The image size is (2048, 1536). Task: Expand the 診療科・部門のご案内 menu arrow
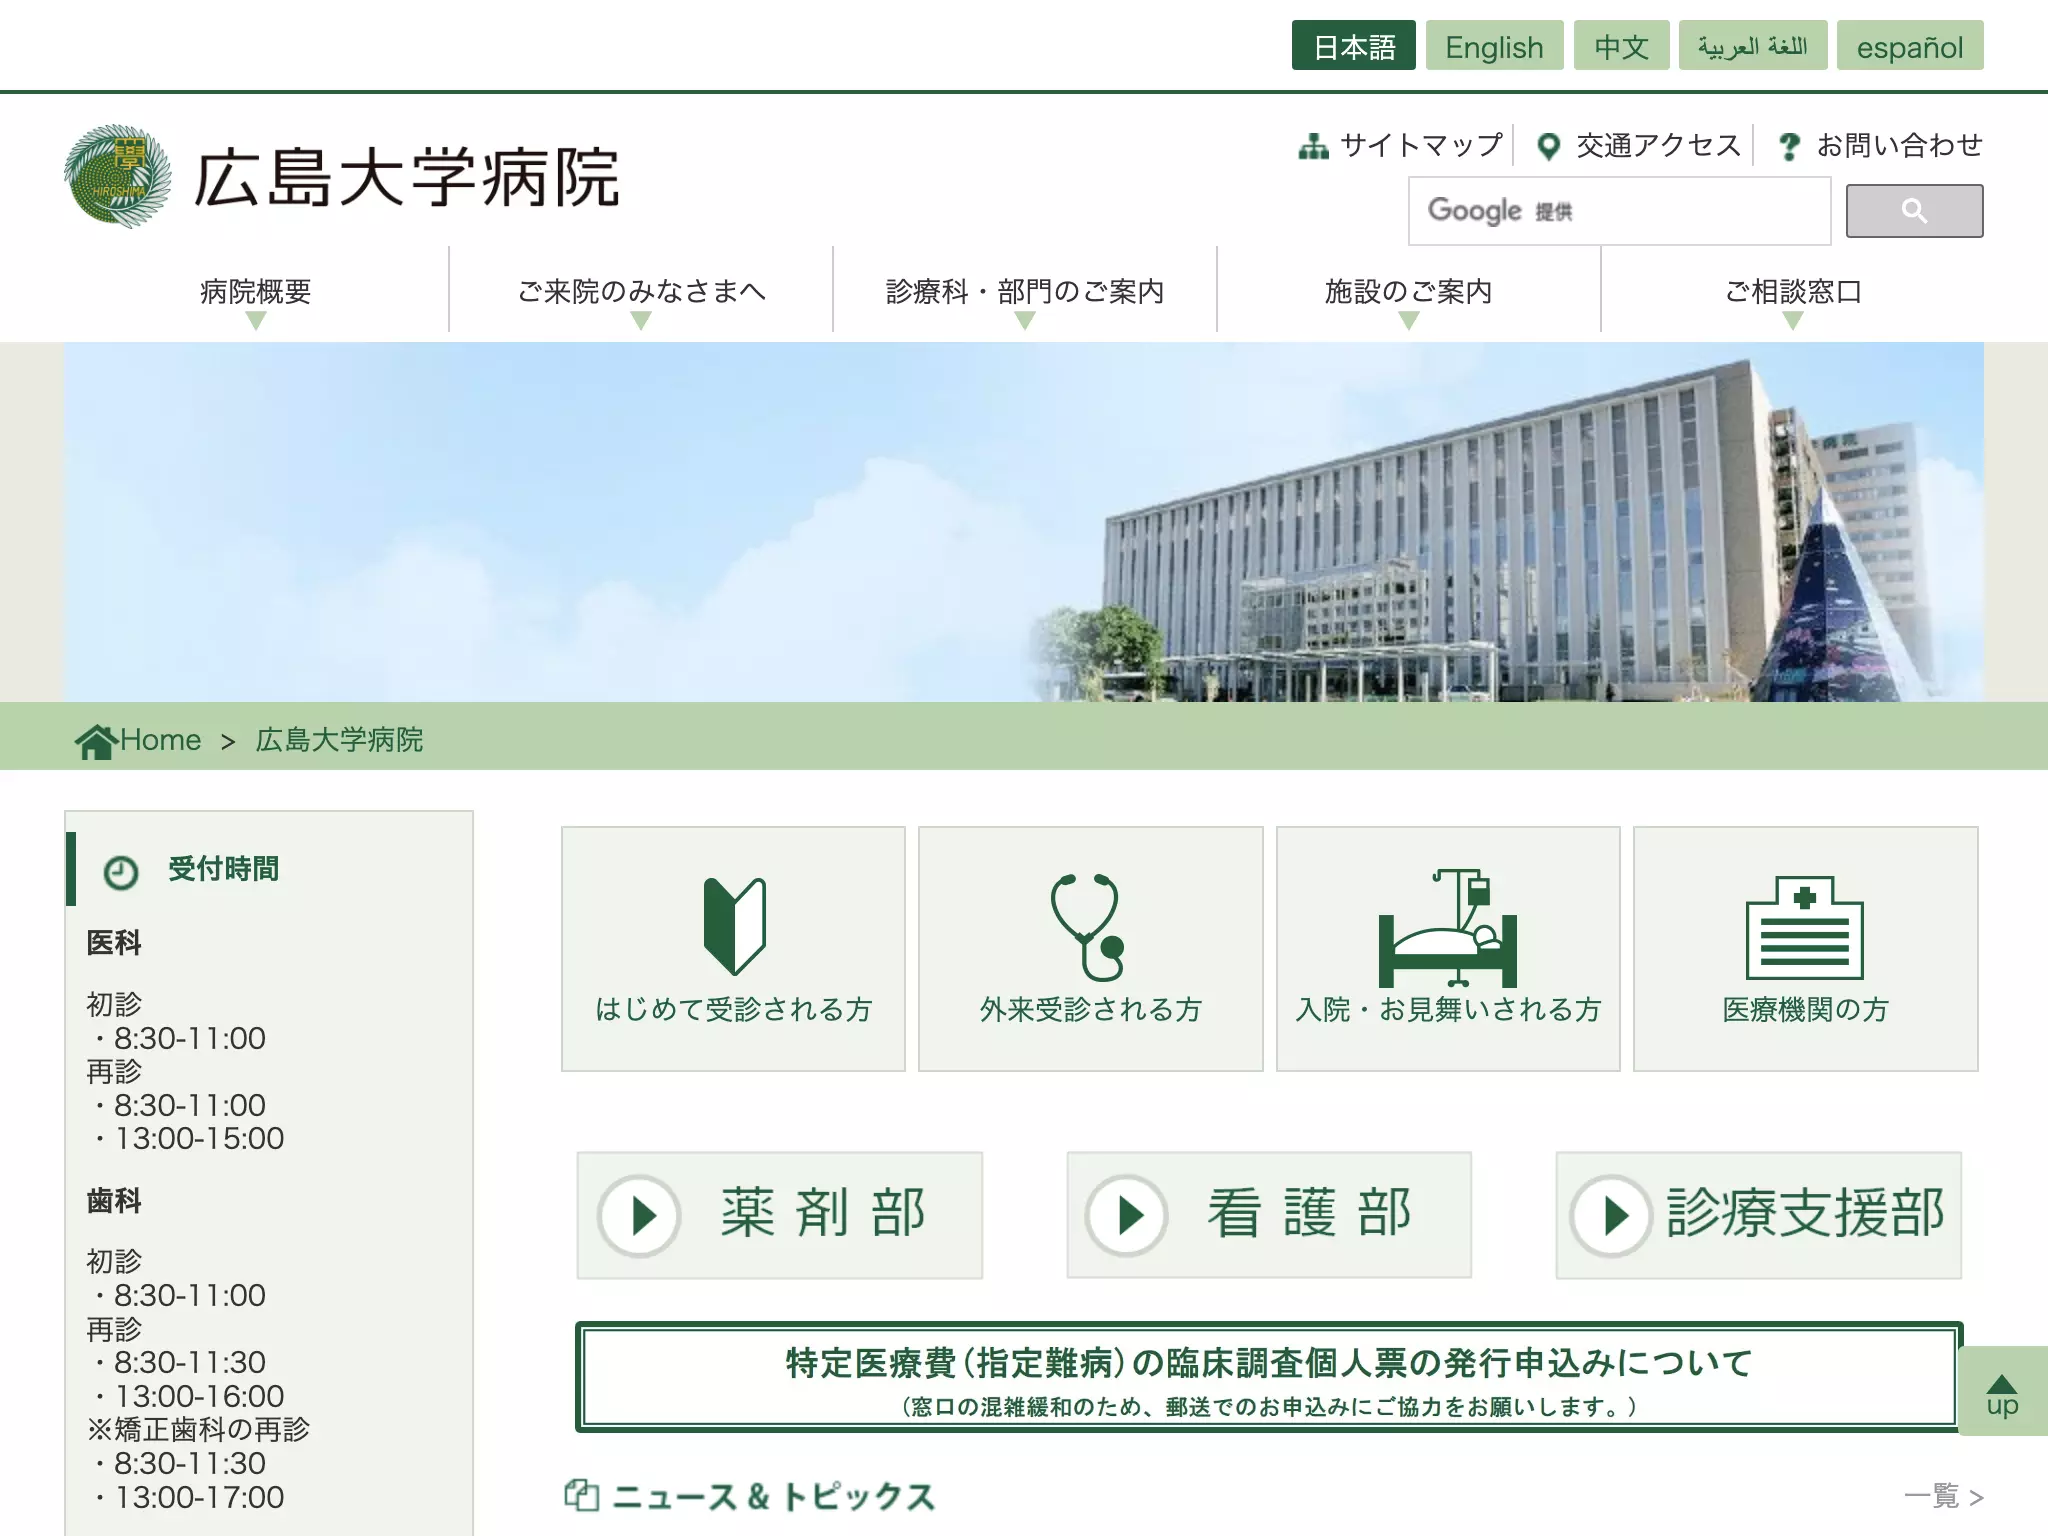pos(1025,320)
